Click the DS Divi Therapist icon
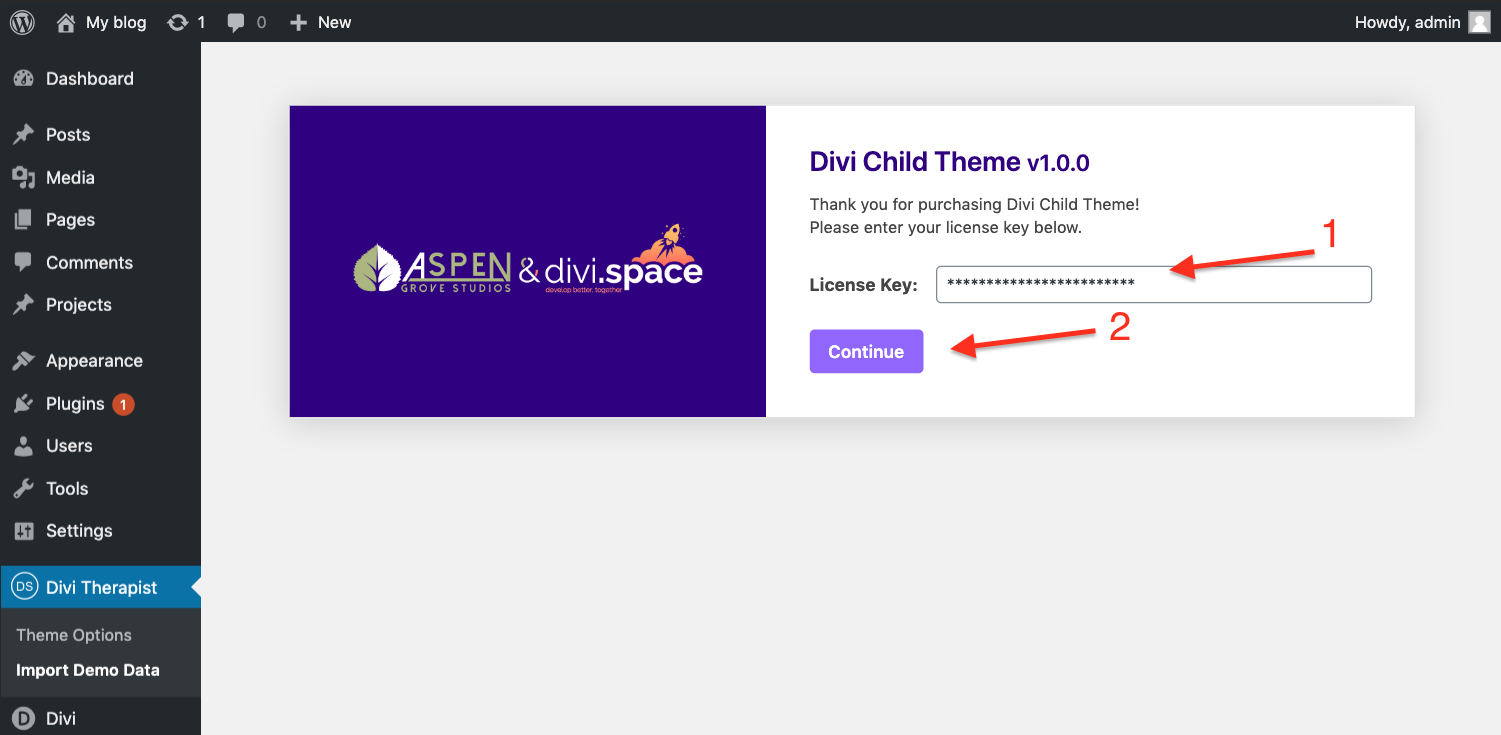The image size is (1501, 735). click(24, 587)
